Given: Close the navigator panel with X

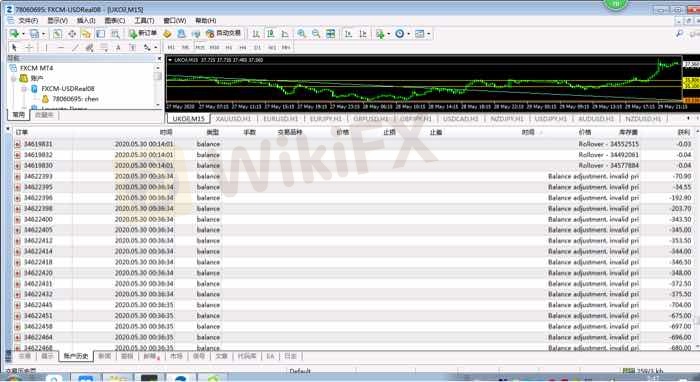Looking at the screenshot, I should click(x=159, y=58).
